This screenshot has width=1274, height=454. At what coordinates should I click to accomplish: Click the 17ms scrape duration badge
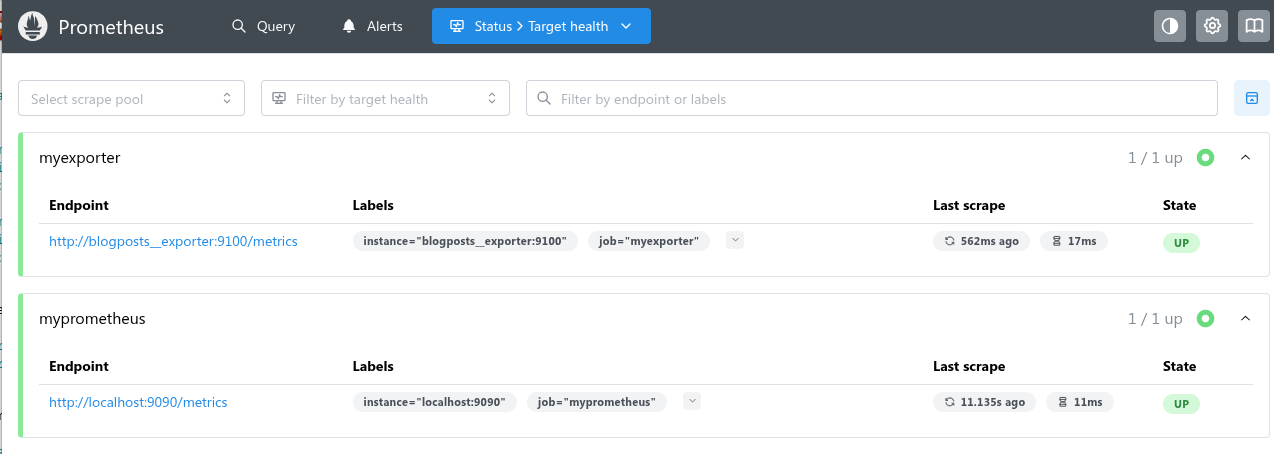(1074, 241)
